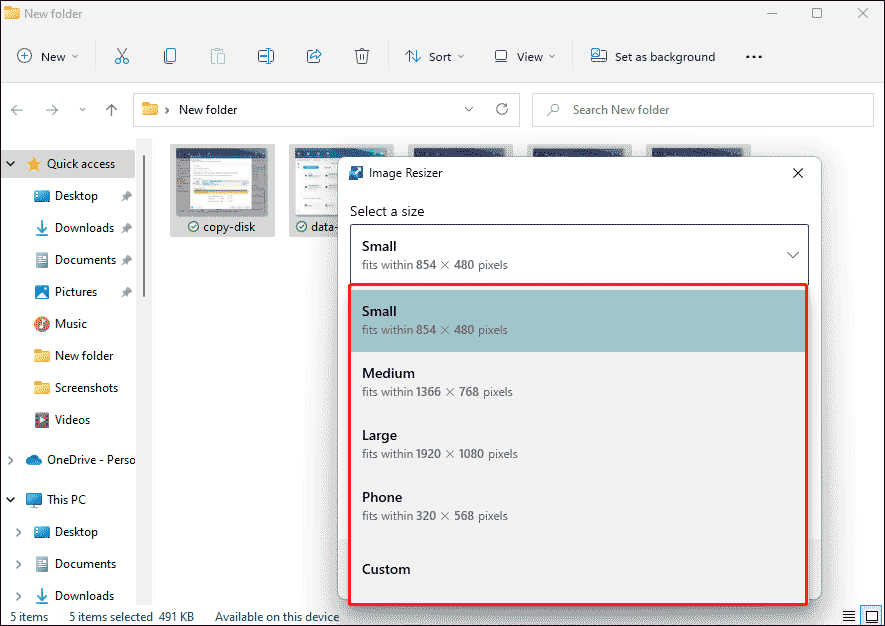This screenshot has width=885, height=626.
Task: Open the Sort options dropdown
Action: coord(434,56)
